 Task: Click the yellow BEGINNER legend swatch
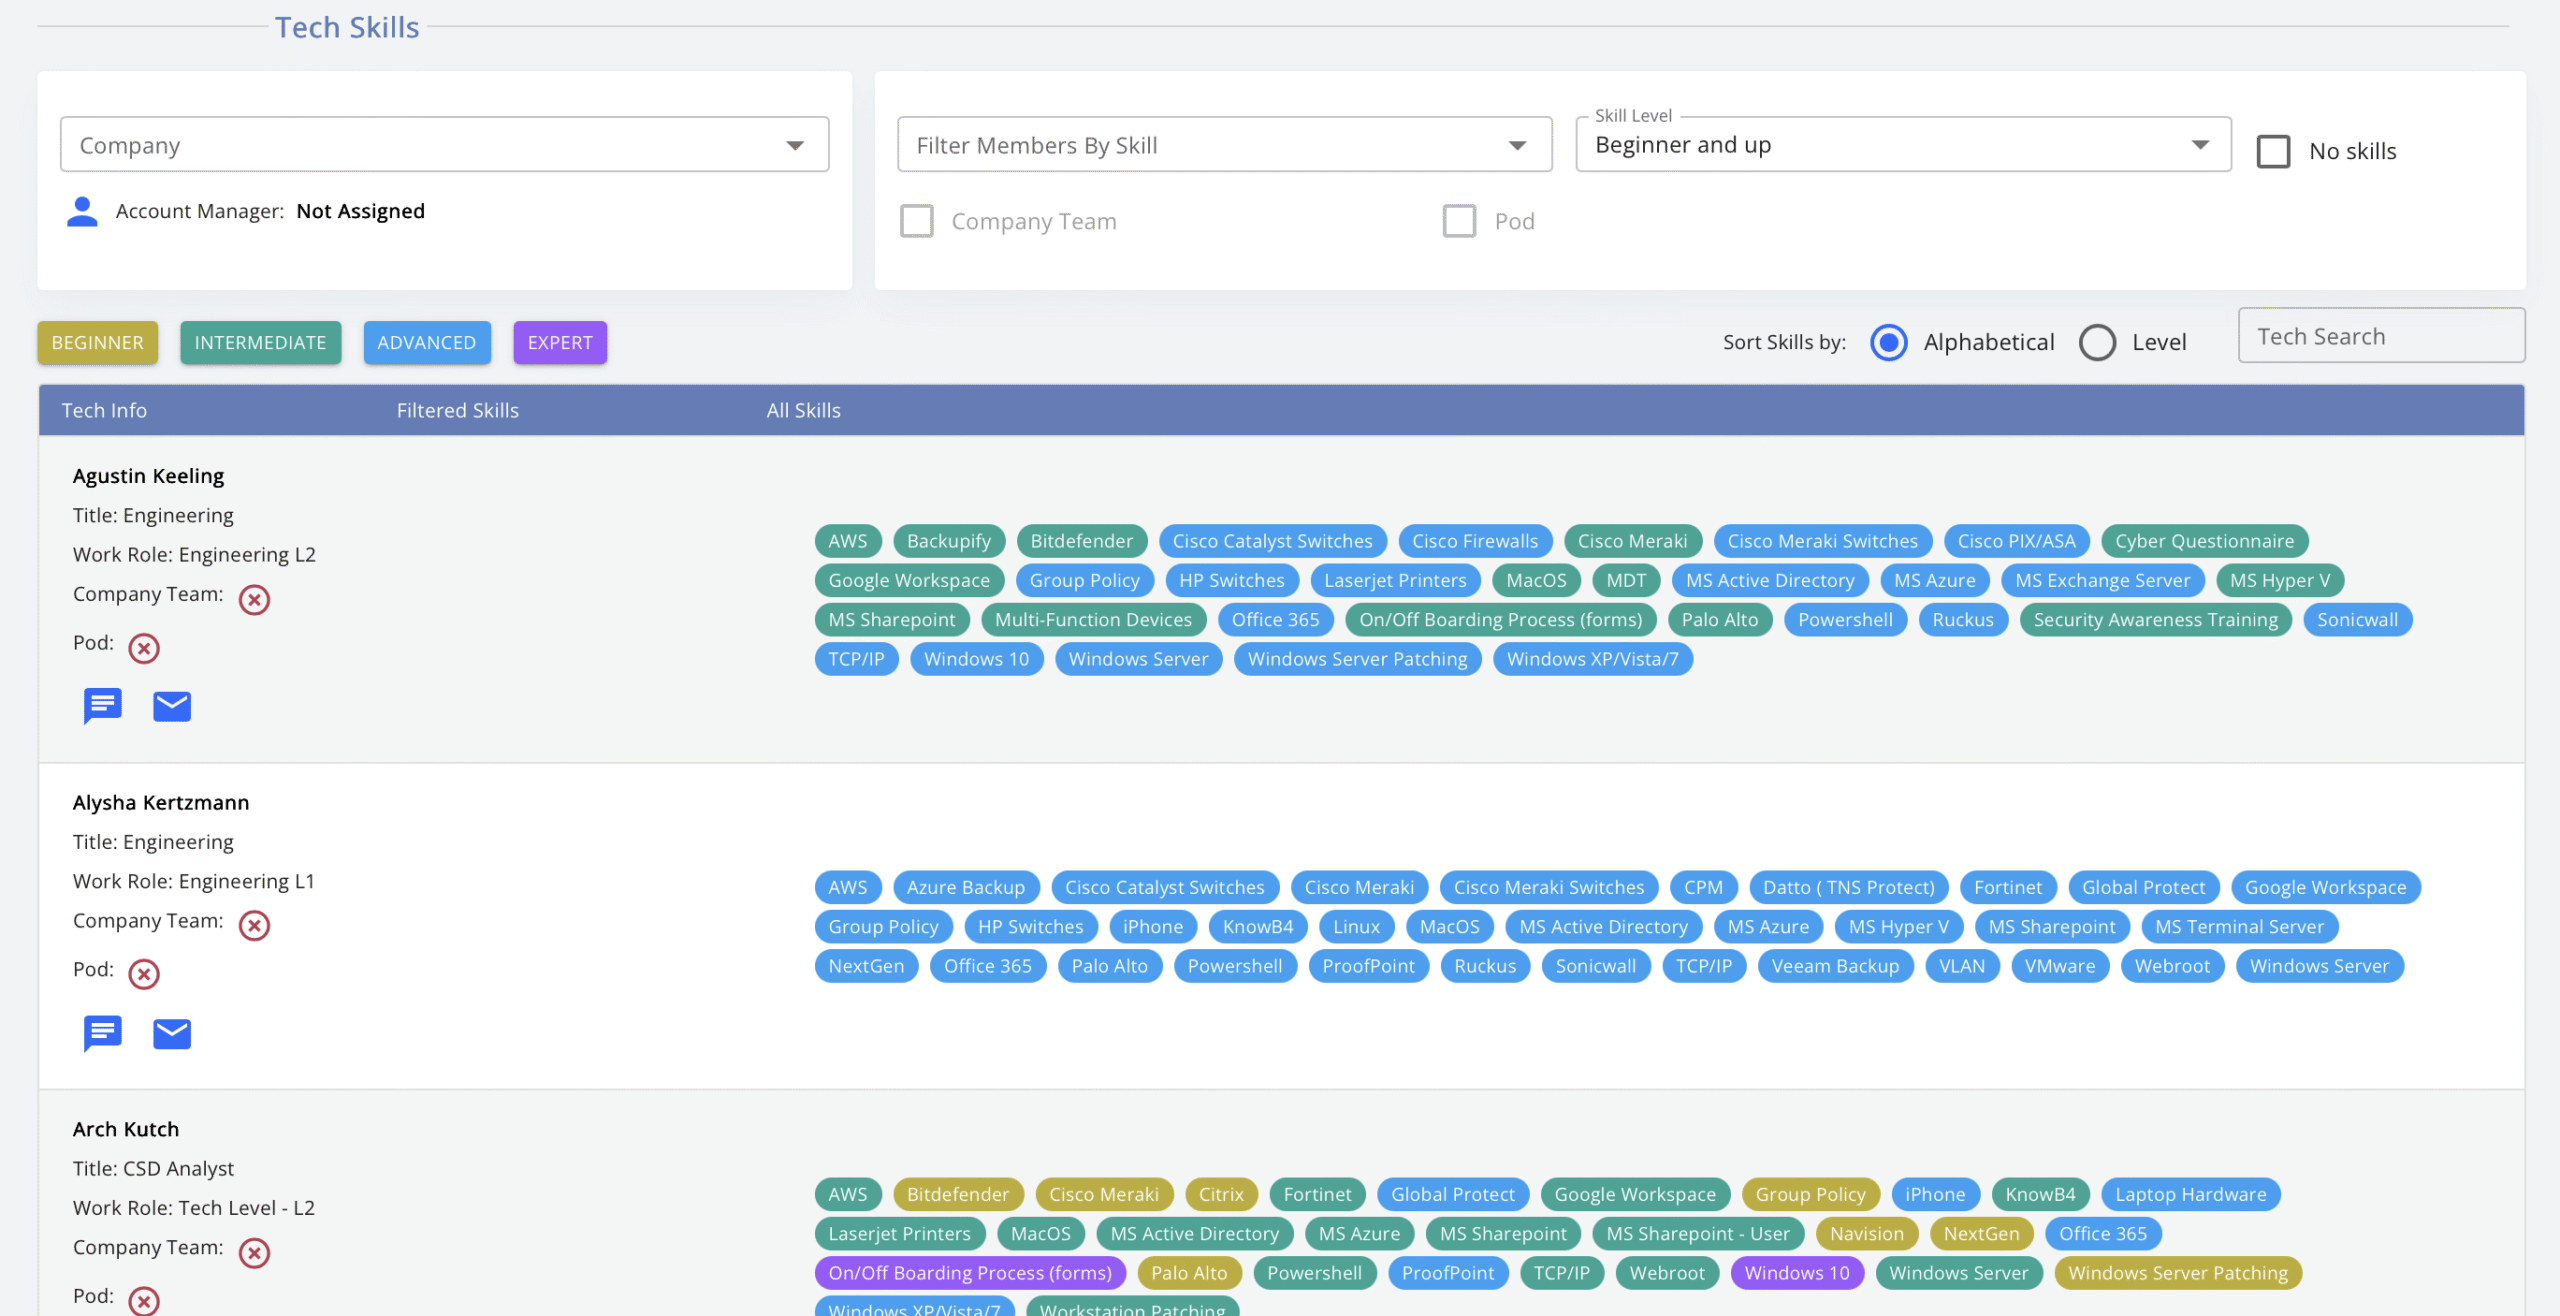point(97,342)
